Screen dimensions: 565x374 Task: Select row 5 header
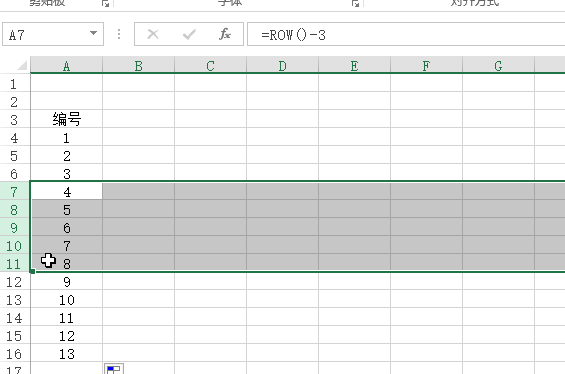[x=14, y=155]
